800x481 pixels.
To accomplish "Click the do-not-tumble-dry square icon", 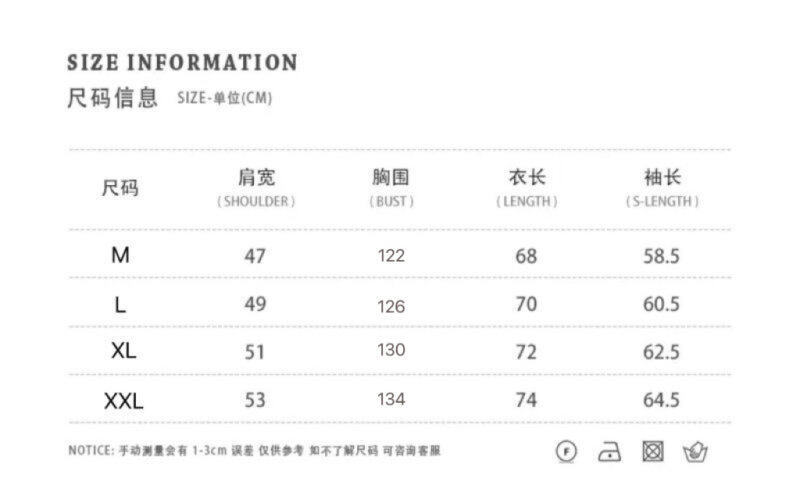I will 653,451.
